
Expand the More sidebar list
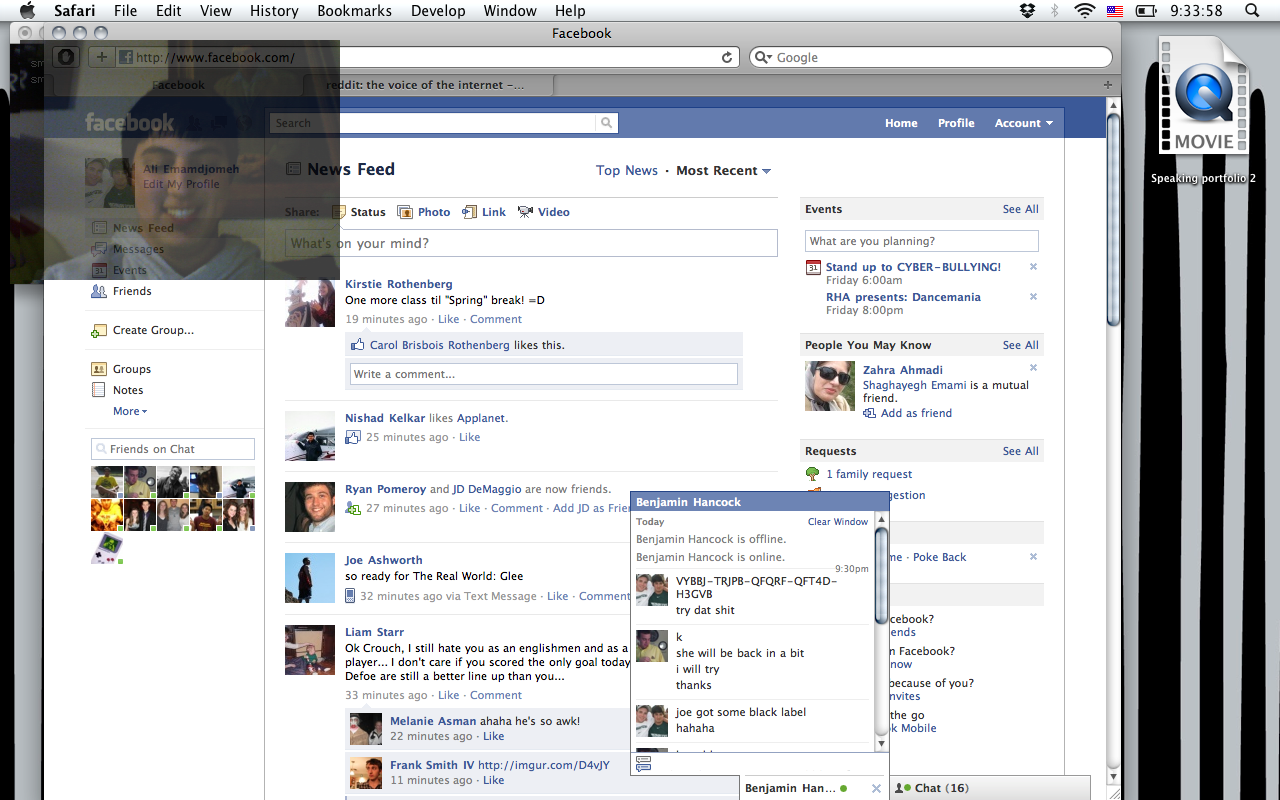130,411
